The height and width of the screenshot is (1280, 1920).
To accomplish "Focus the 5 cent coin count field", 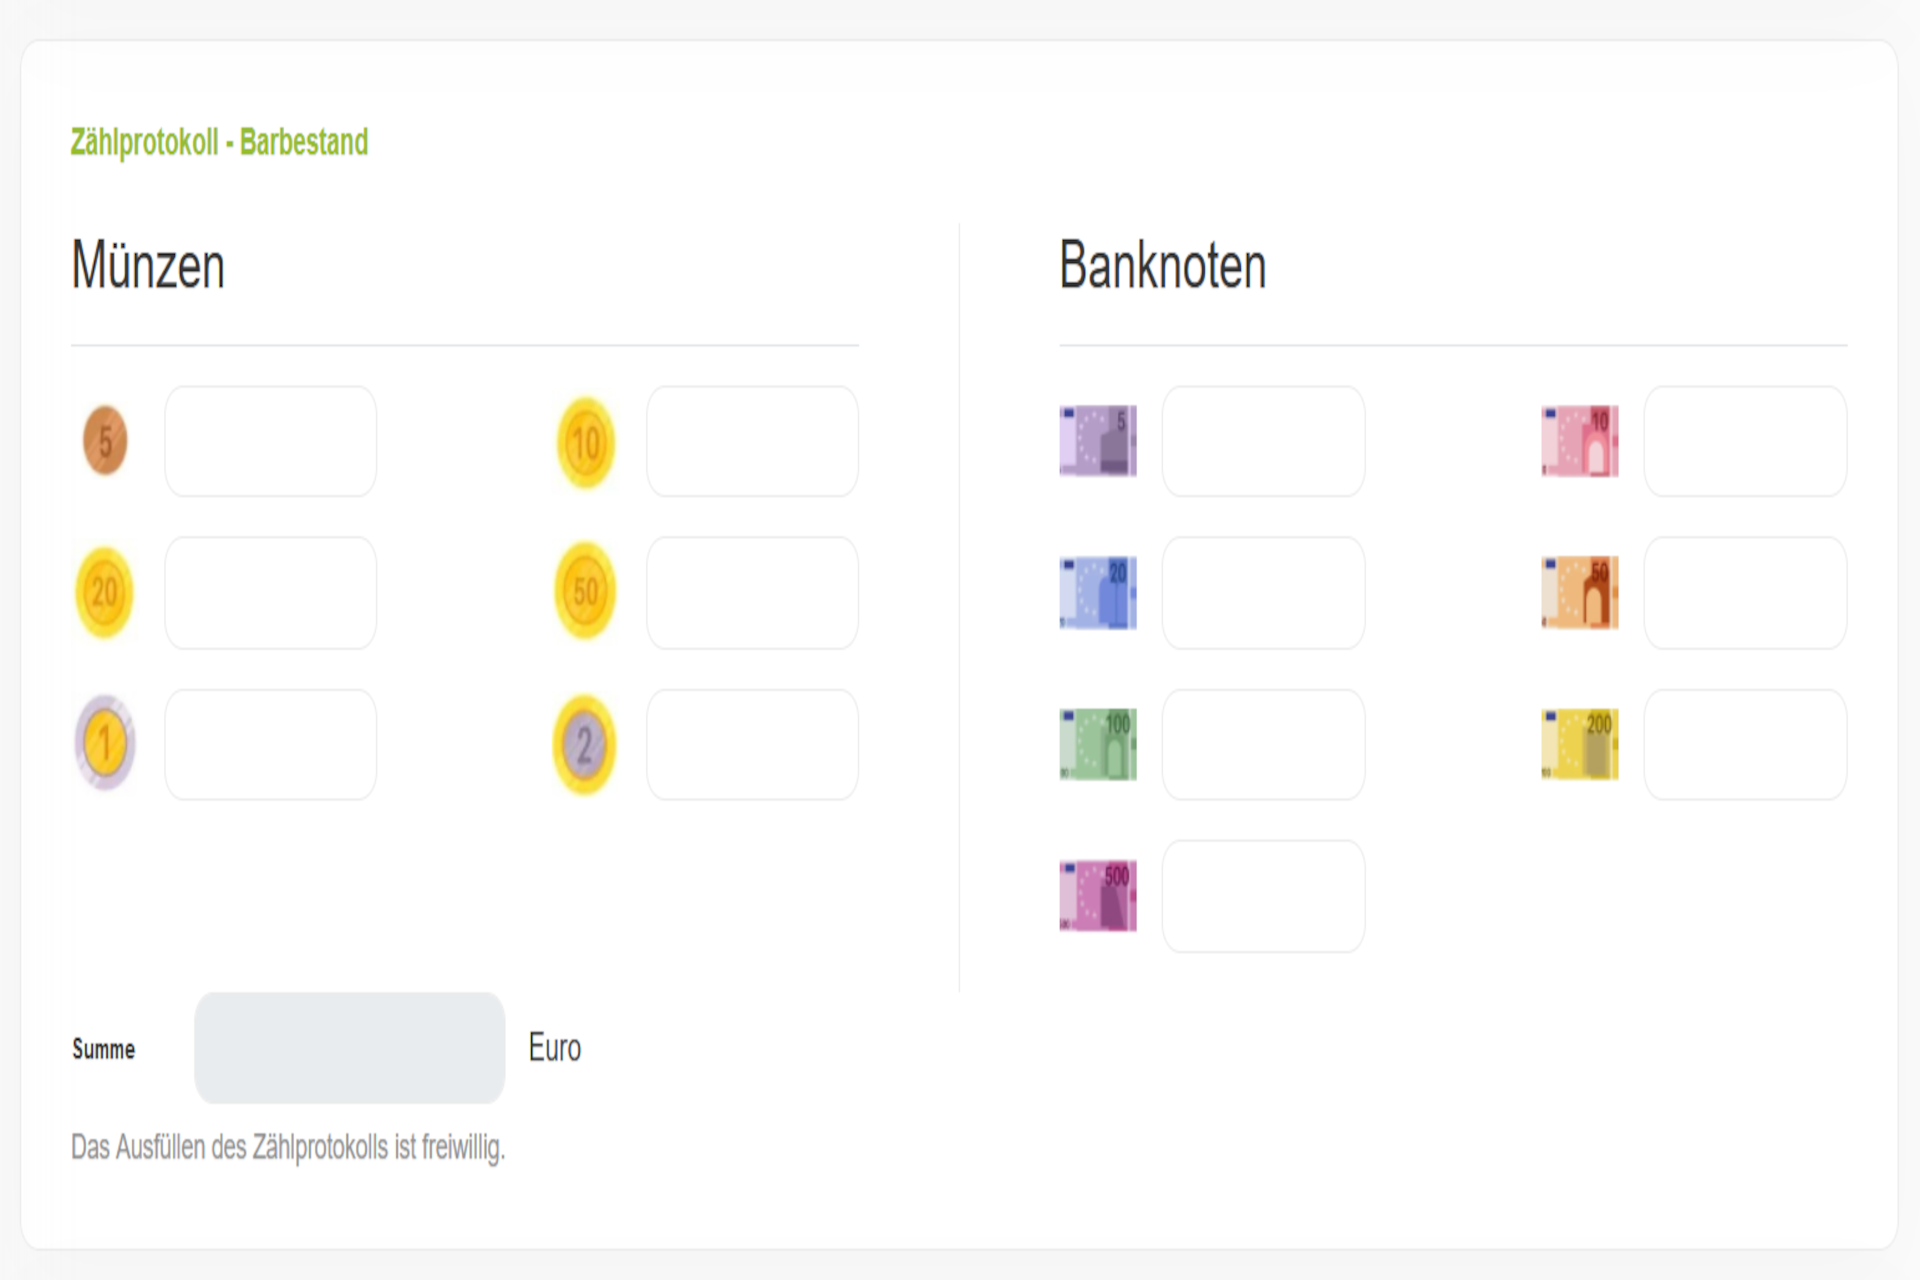I will pos(271,441).
